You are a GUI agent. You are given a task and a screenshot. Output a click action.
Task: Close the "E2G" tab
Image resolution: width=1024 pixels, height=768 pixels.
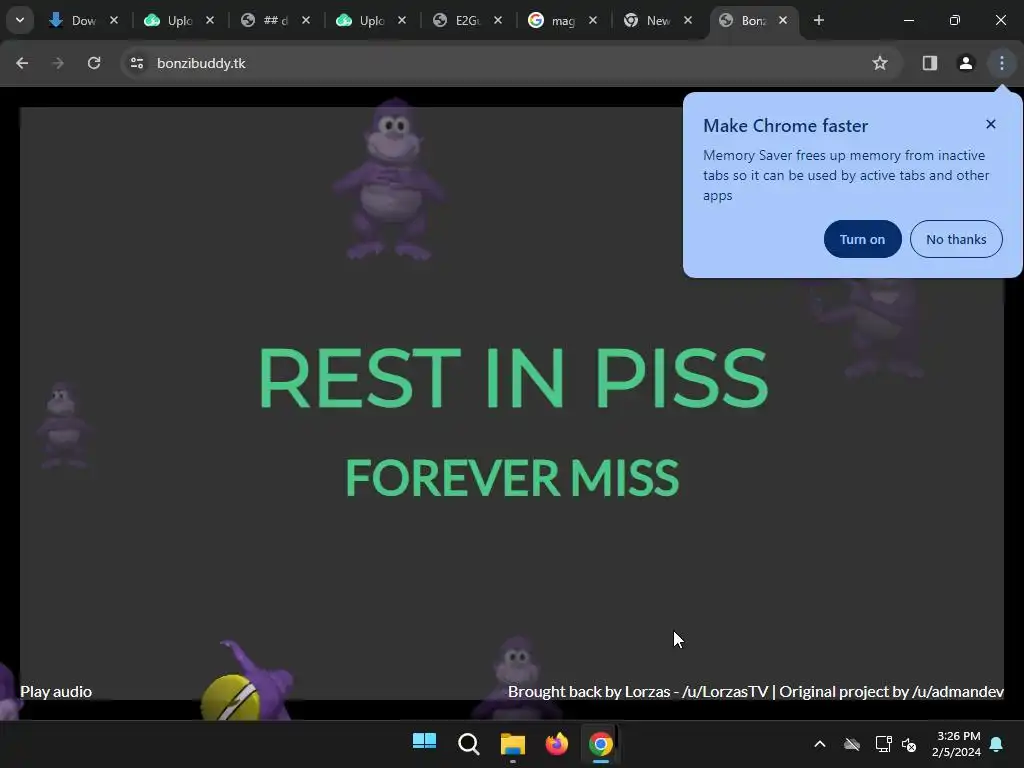(498, 20)
